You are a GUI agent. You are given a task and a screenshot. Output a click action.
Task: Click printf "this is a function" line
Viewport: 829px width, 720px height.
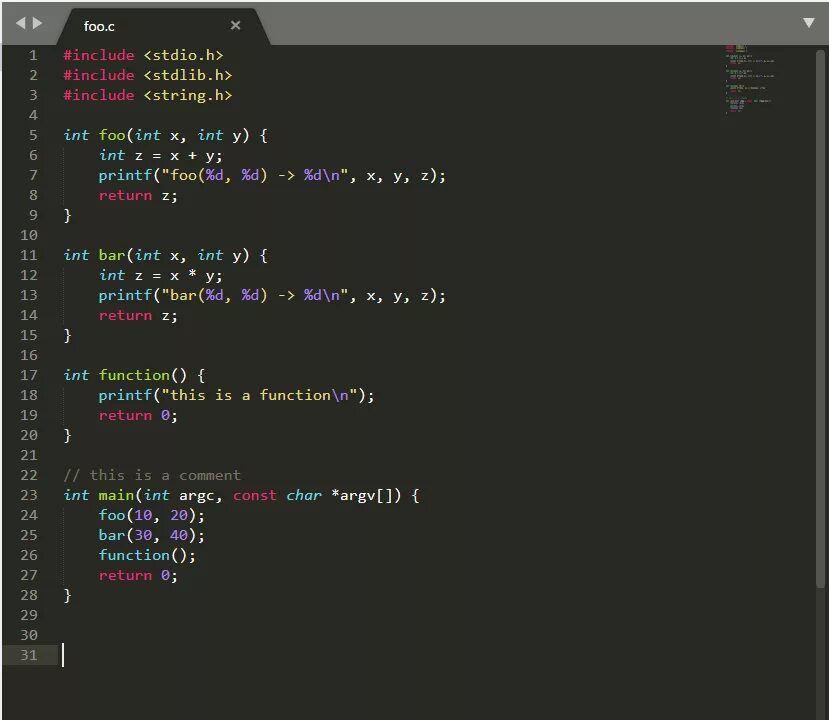pyautogui.click(x=236, y=395)
